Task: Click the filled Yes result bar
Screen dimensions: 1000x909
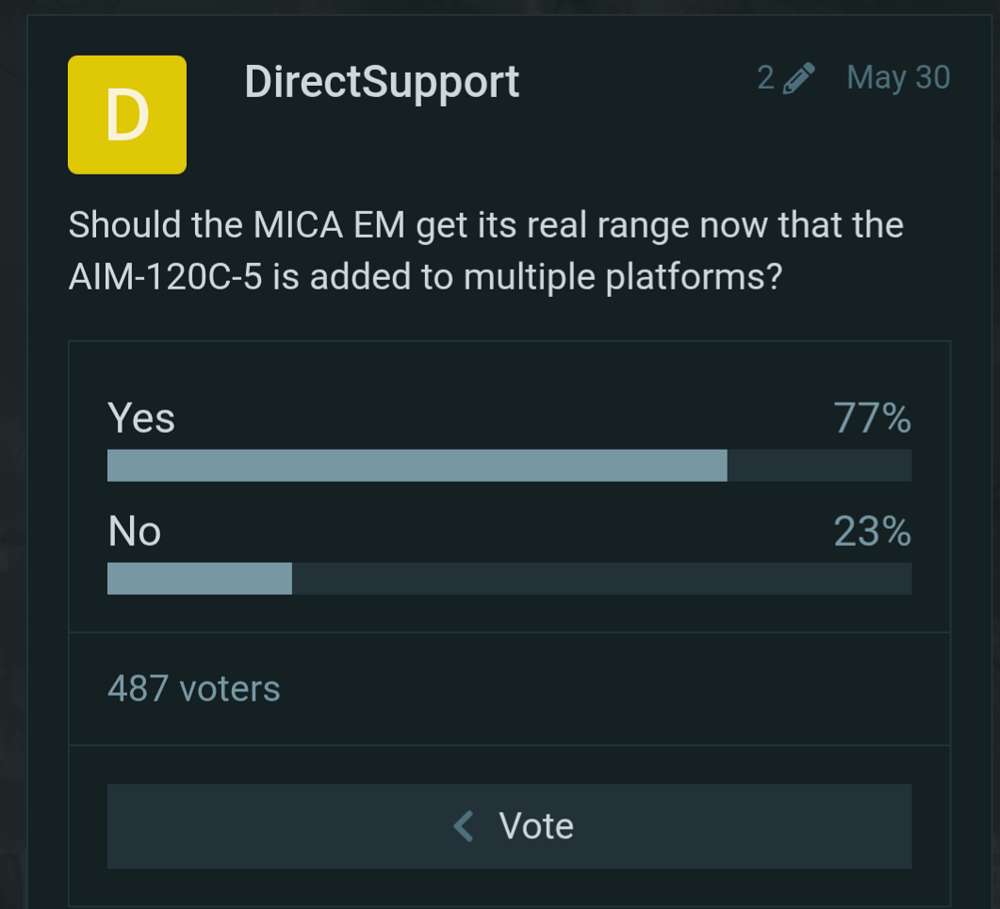Action: click(417, 466)
